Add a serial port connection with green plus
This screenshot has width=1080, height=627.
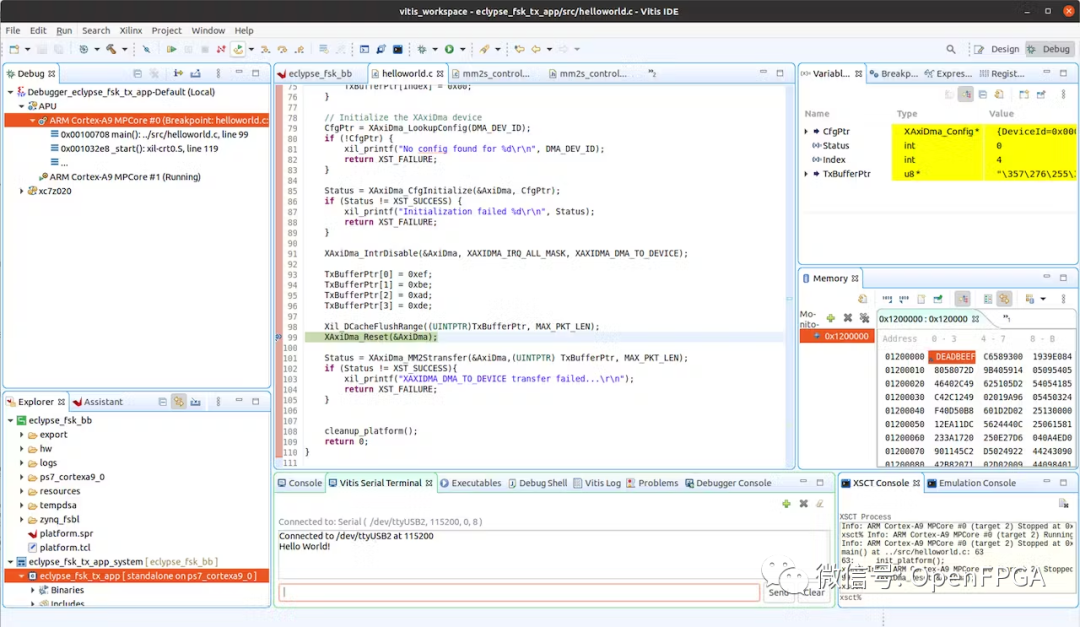(x=786, y=504)
